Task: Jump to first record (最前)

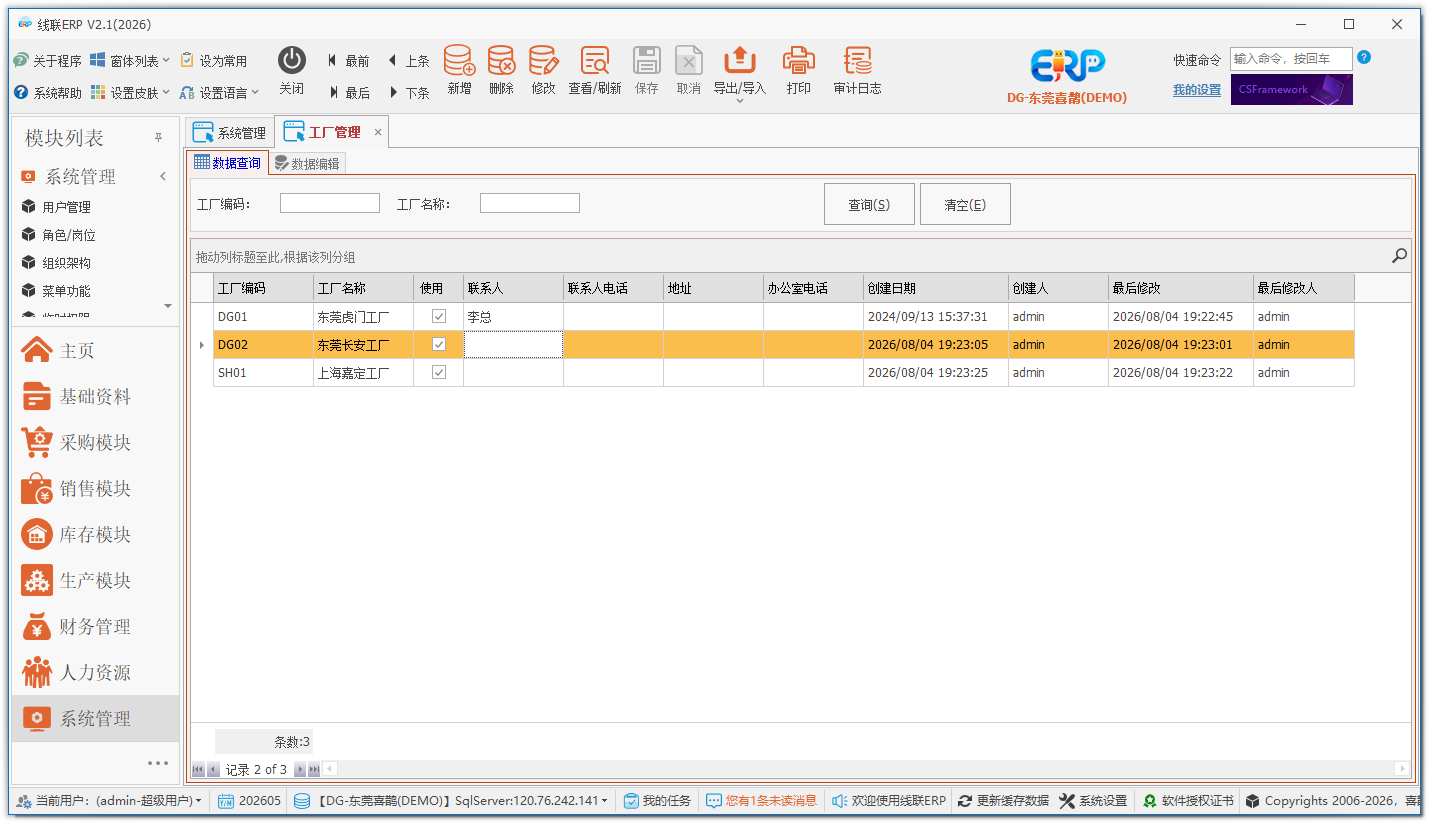Action: (348, 61)
